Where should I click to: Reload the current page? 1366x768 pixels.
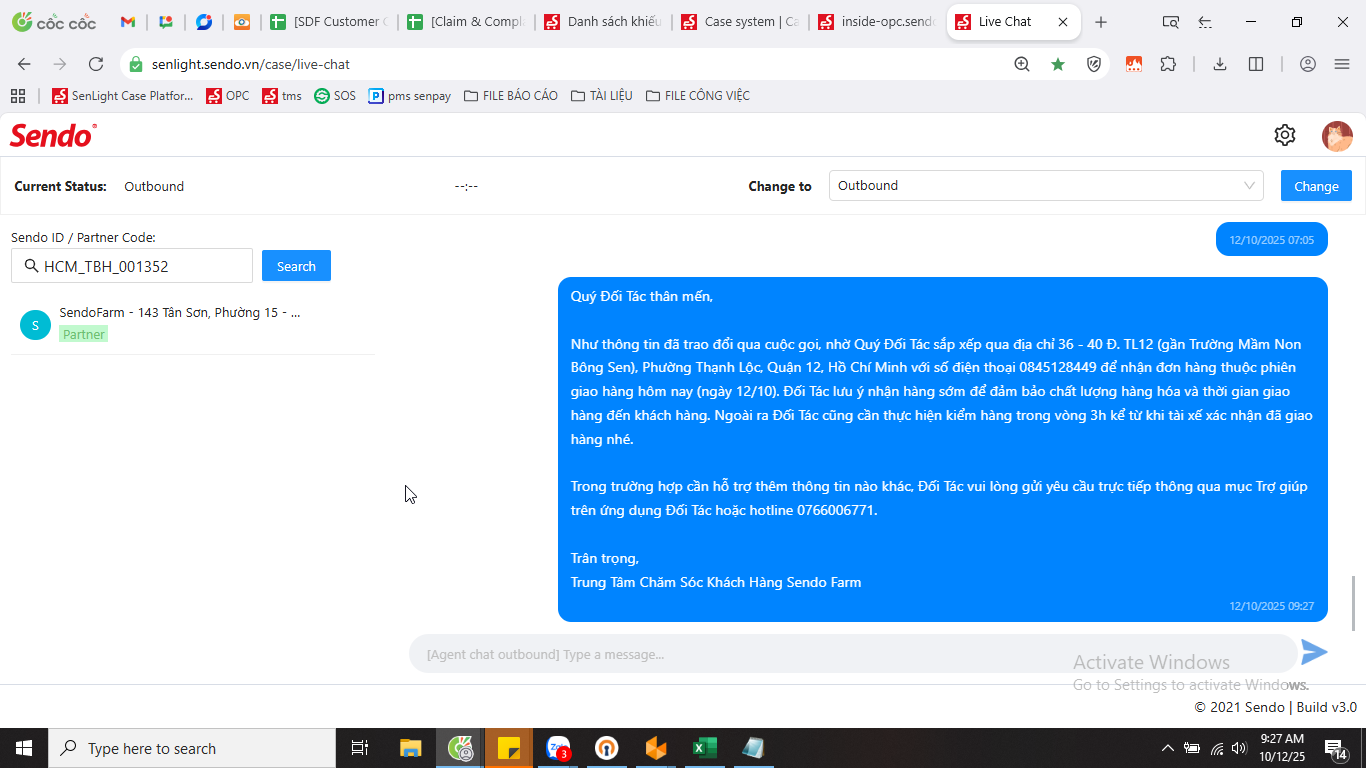(96, 64)
